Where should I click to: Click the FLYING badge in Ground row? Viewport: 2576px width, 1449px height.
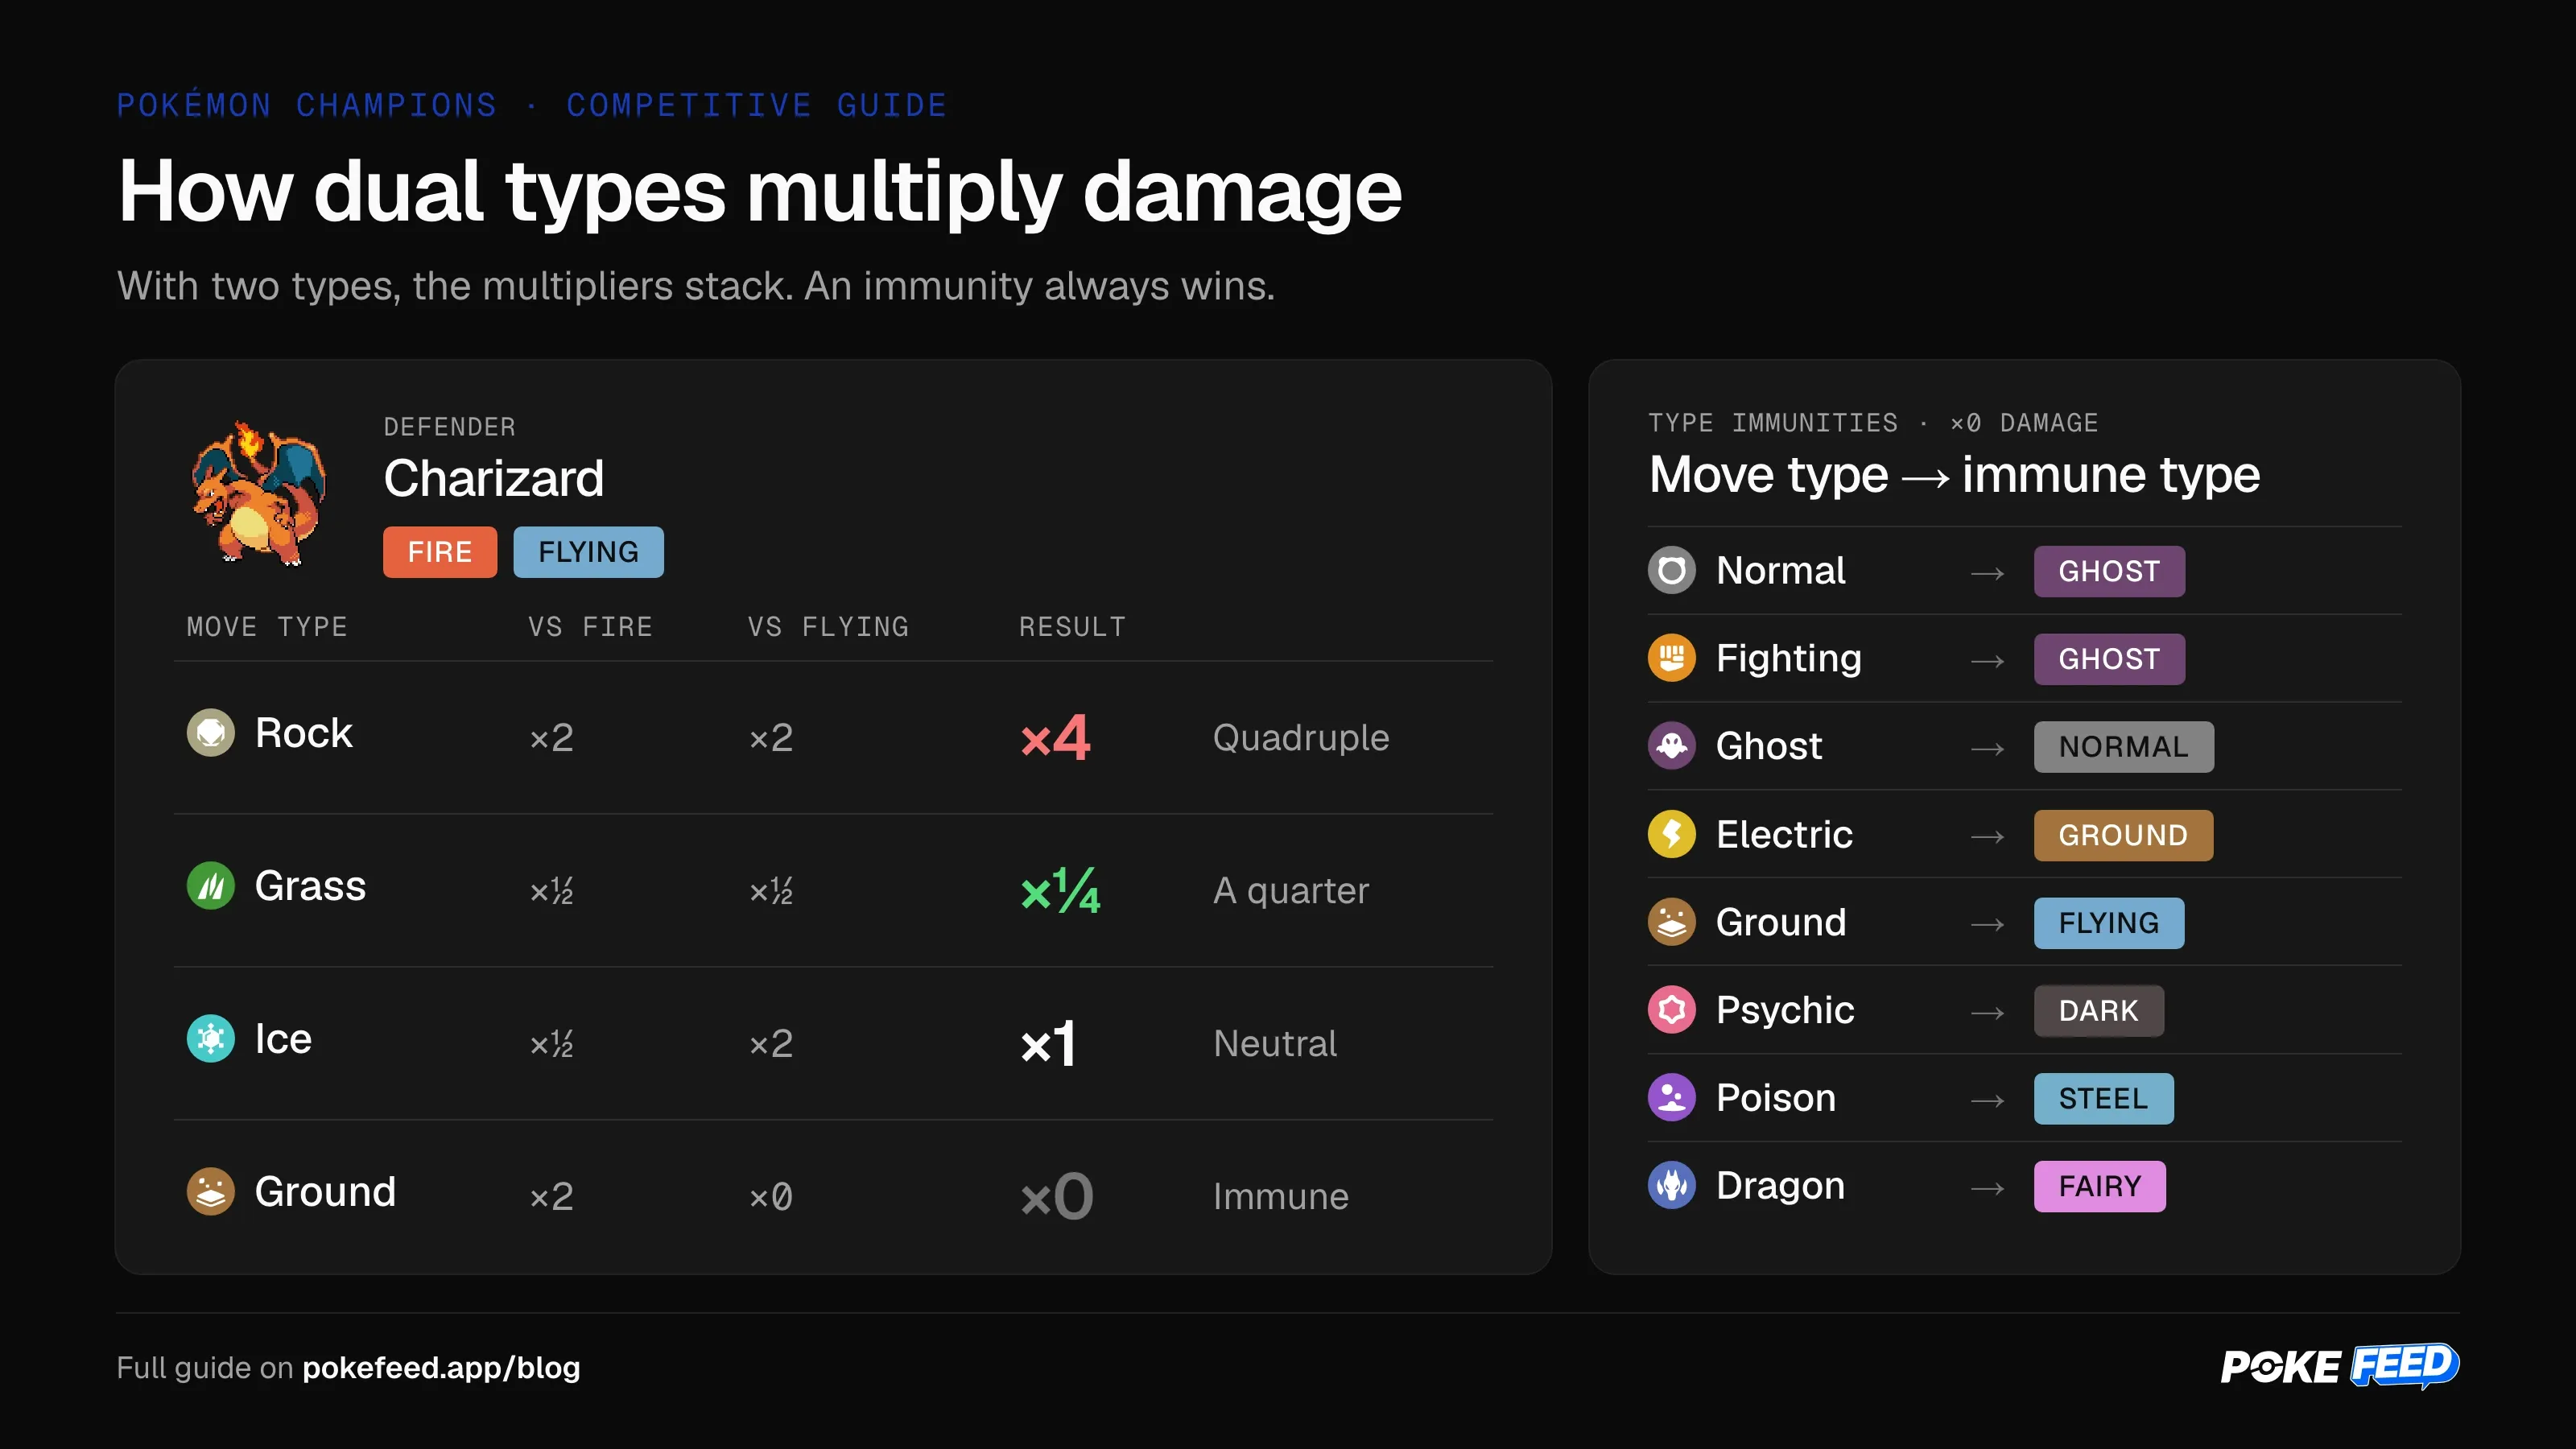(2109, 923)
